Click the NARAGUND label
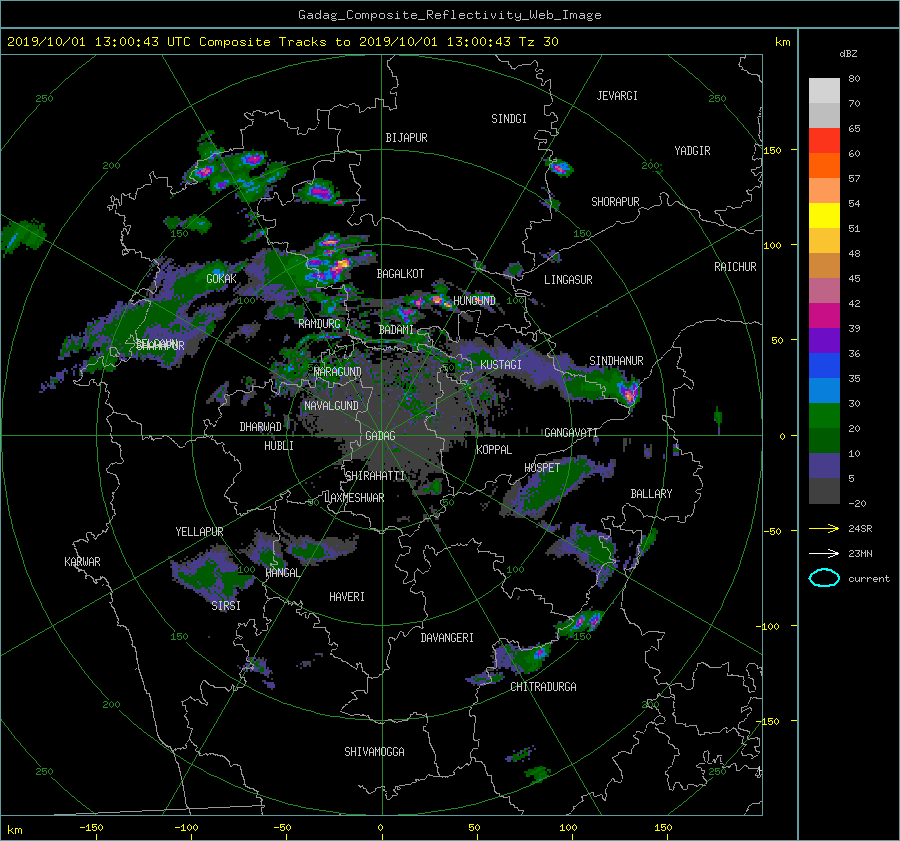The height and width of the screenshot is (841, 900). 338,372
